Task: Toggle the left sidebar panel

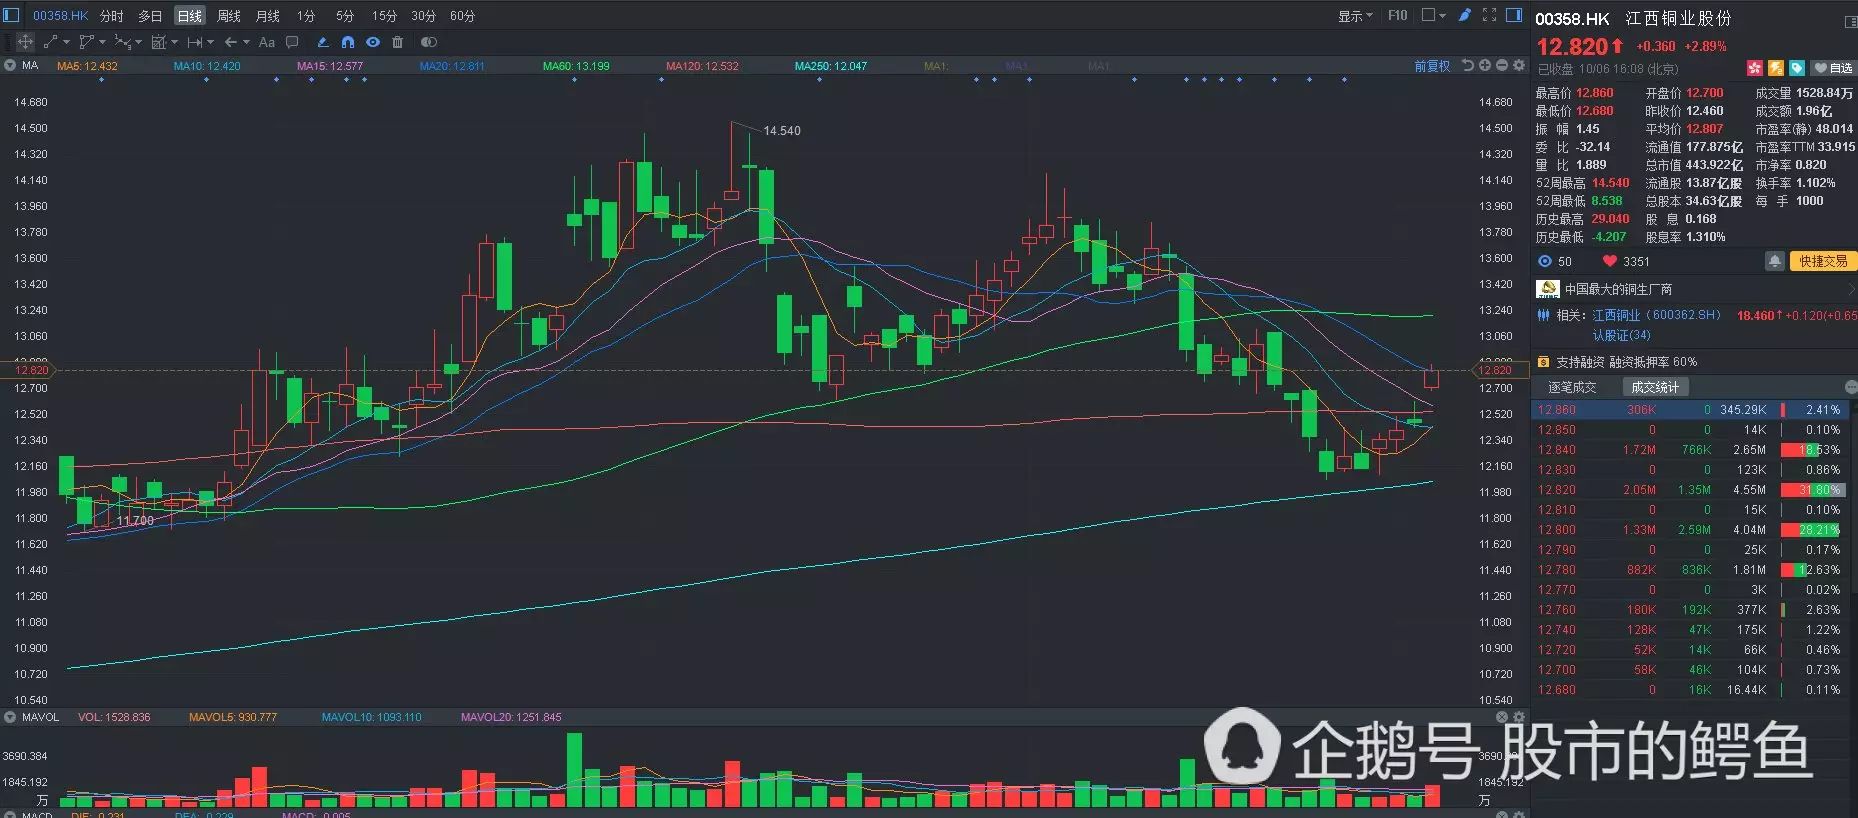Action: click(11, 15)
